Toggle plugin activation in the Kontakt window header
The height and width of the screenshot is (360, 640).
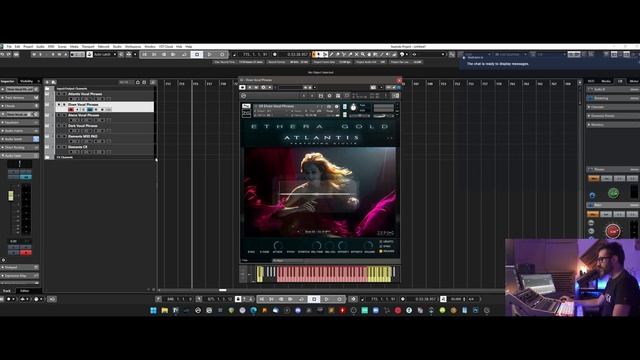[242, 87]
